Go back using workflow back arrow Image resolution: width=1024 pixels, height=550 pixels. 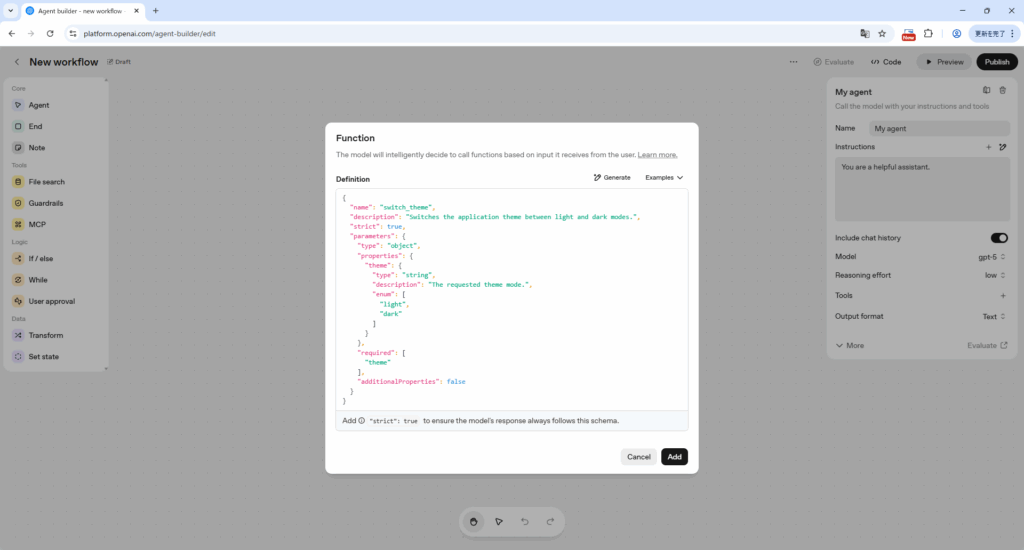click(x=17, y=62)
